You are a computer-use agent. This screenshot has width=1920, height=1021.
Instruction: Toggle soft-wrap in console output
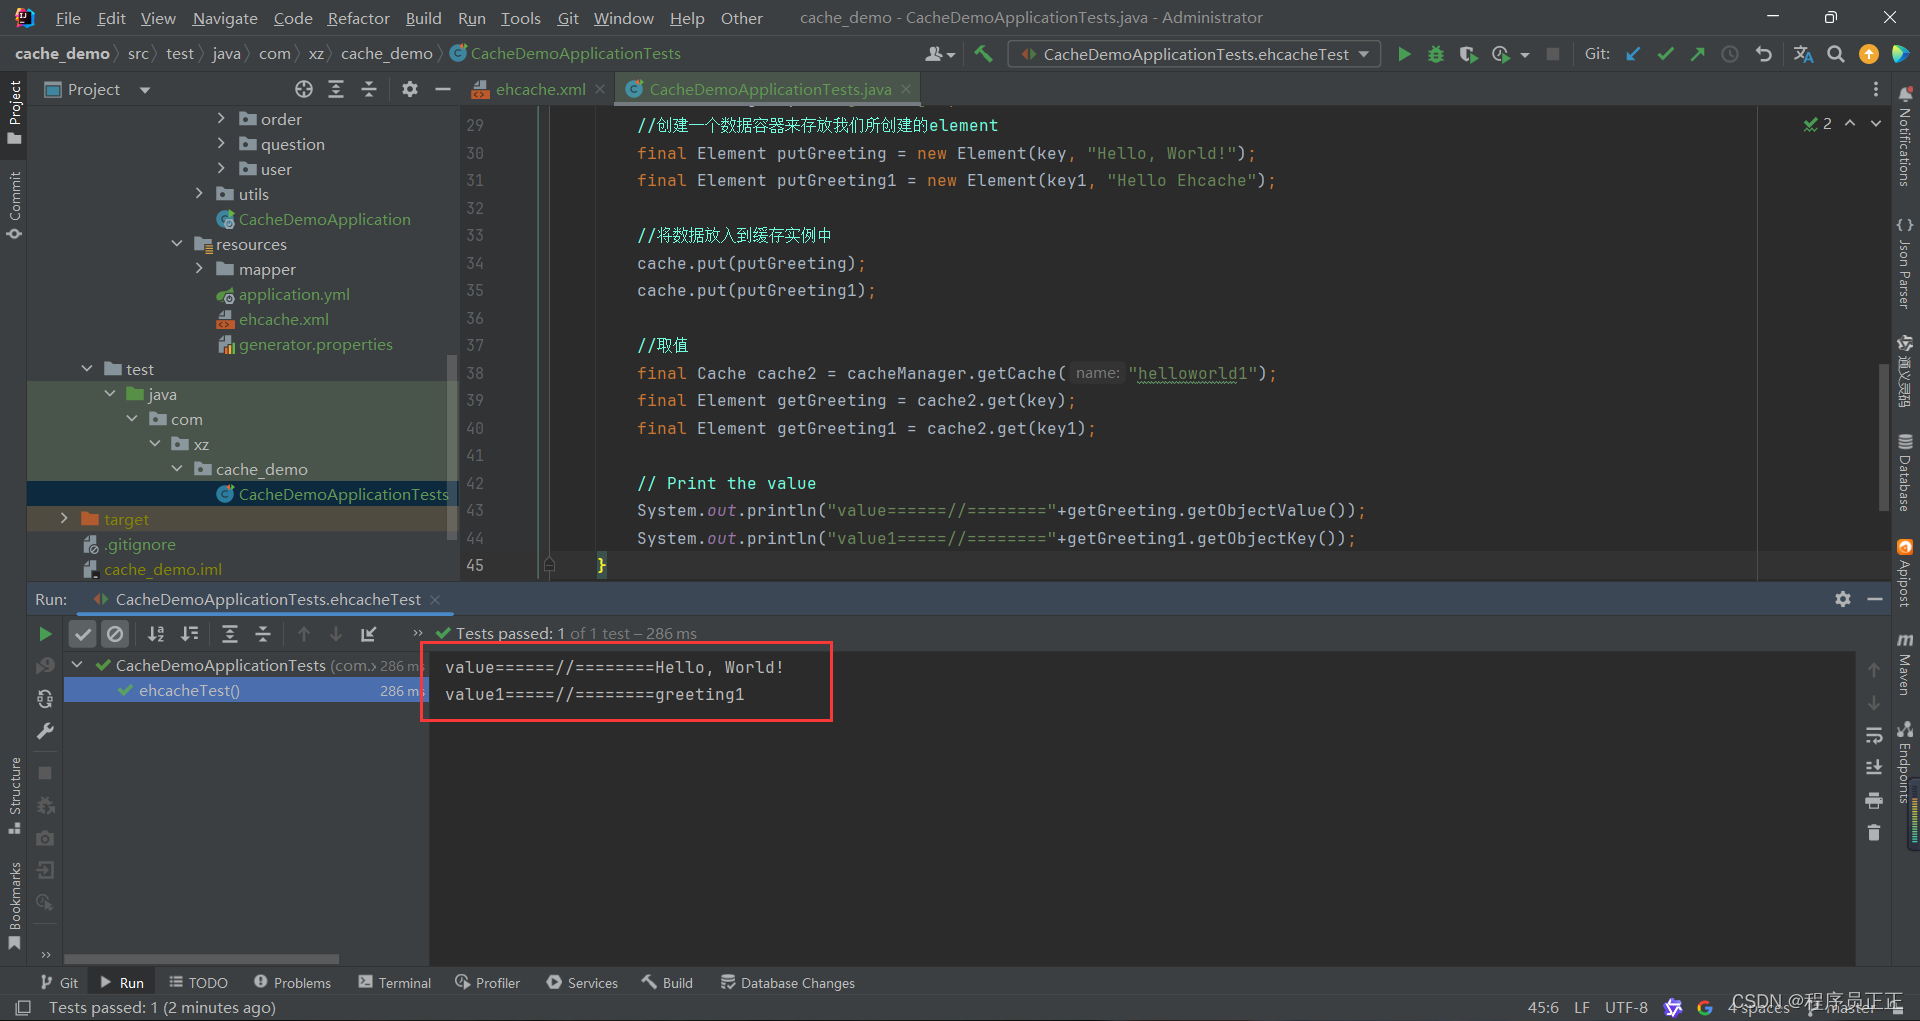pyautogui.click(x=1874, y=735)
